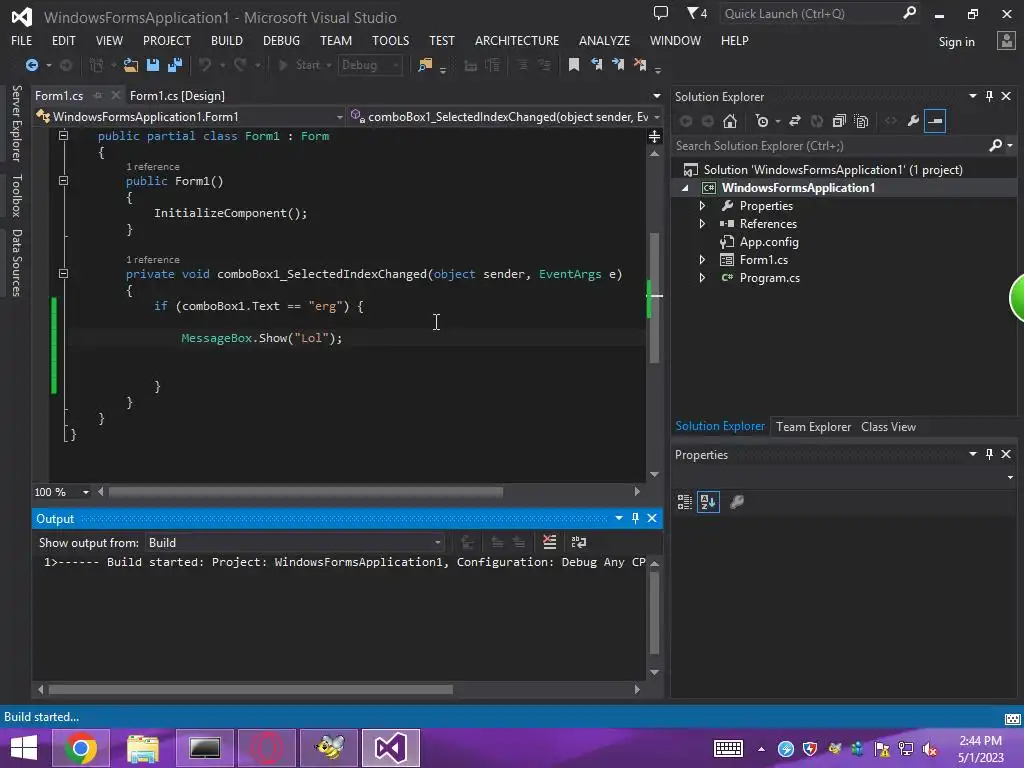Click the Find in Files icon

pyautogui.click(x=425, y=65)
